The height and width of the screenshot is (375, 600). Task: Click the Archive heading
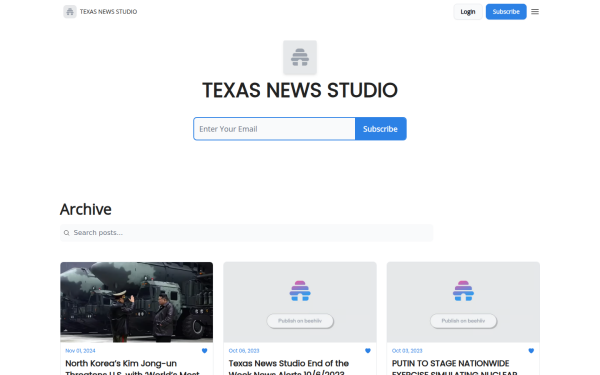tap(86, 209)
